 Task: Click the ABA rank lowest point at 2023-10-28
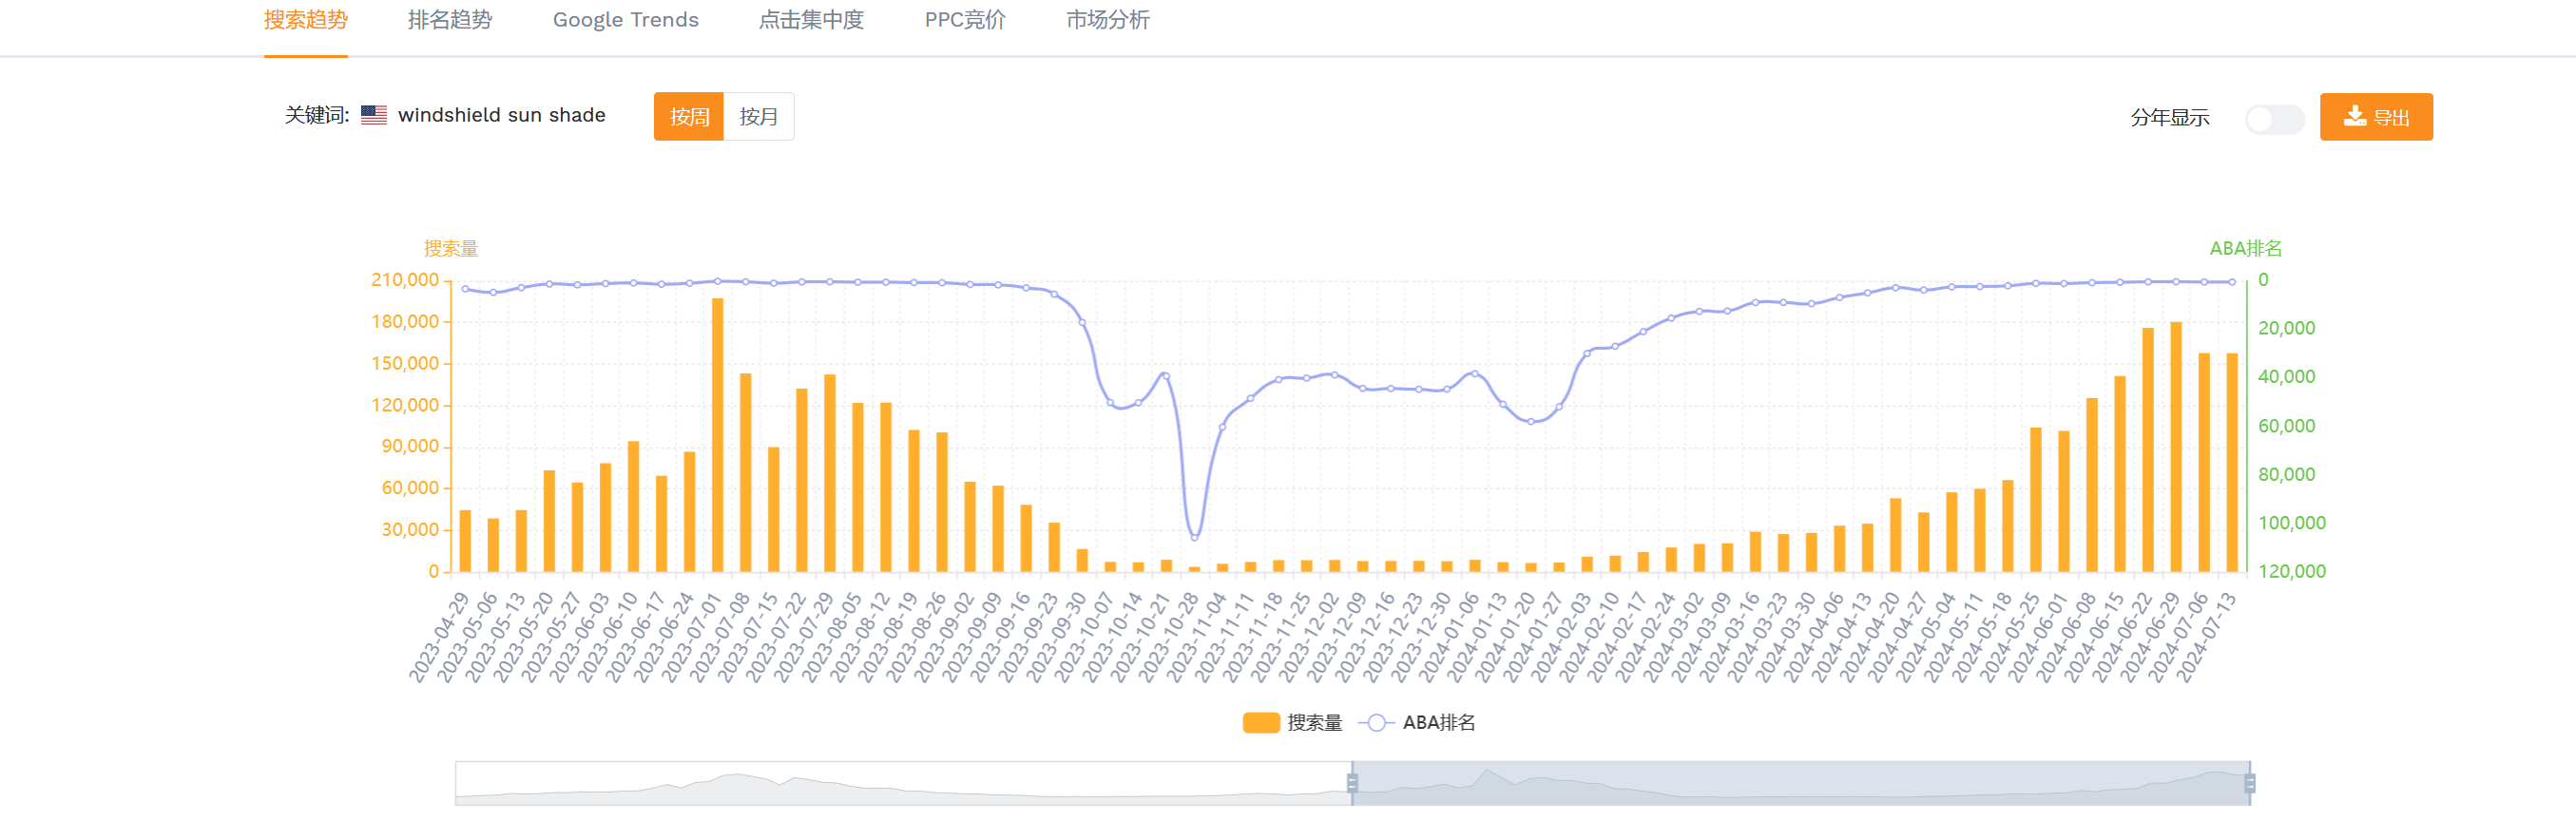(x=1194, y=537)
